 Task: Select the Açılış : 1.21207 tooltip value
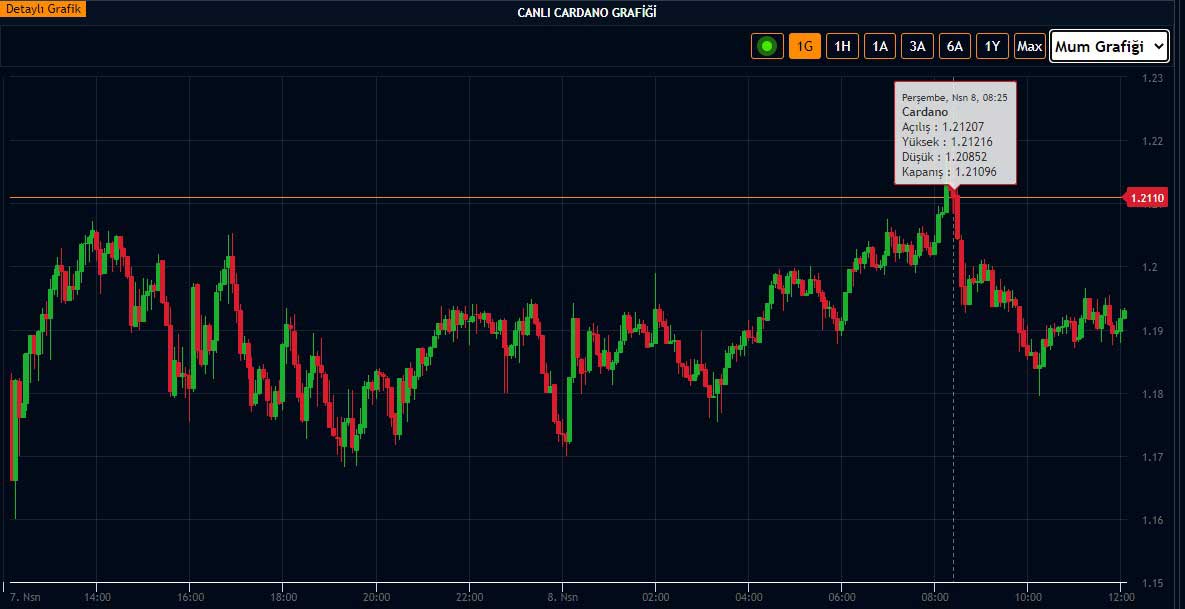943,127
